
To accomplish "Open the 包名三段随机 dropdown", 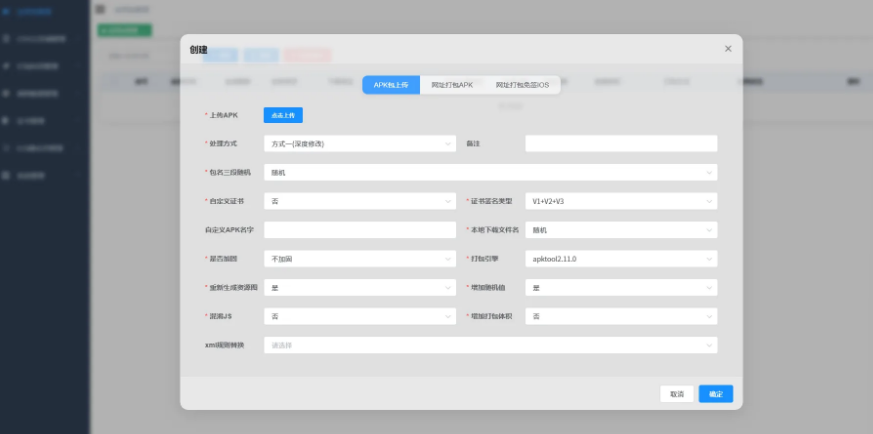I will click(490, 173).
